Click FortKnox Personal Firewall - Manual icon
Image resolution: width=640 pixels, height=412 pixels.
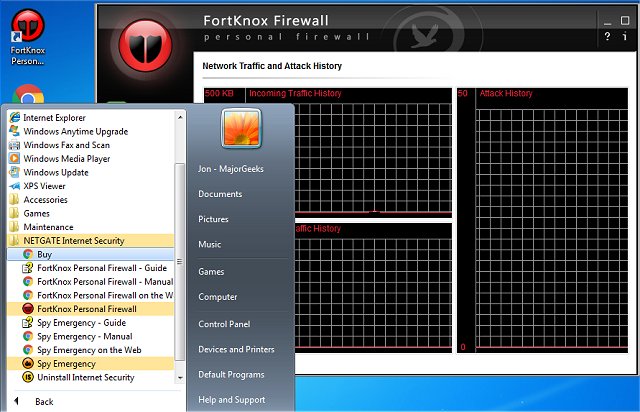coord(28,281)
